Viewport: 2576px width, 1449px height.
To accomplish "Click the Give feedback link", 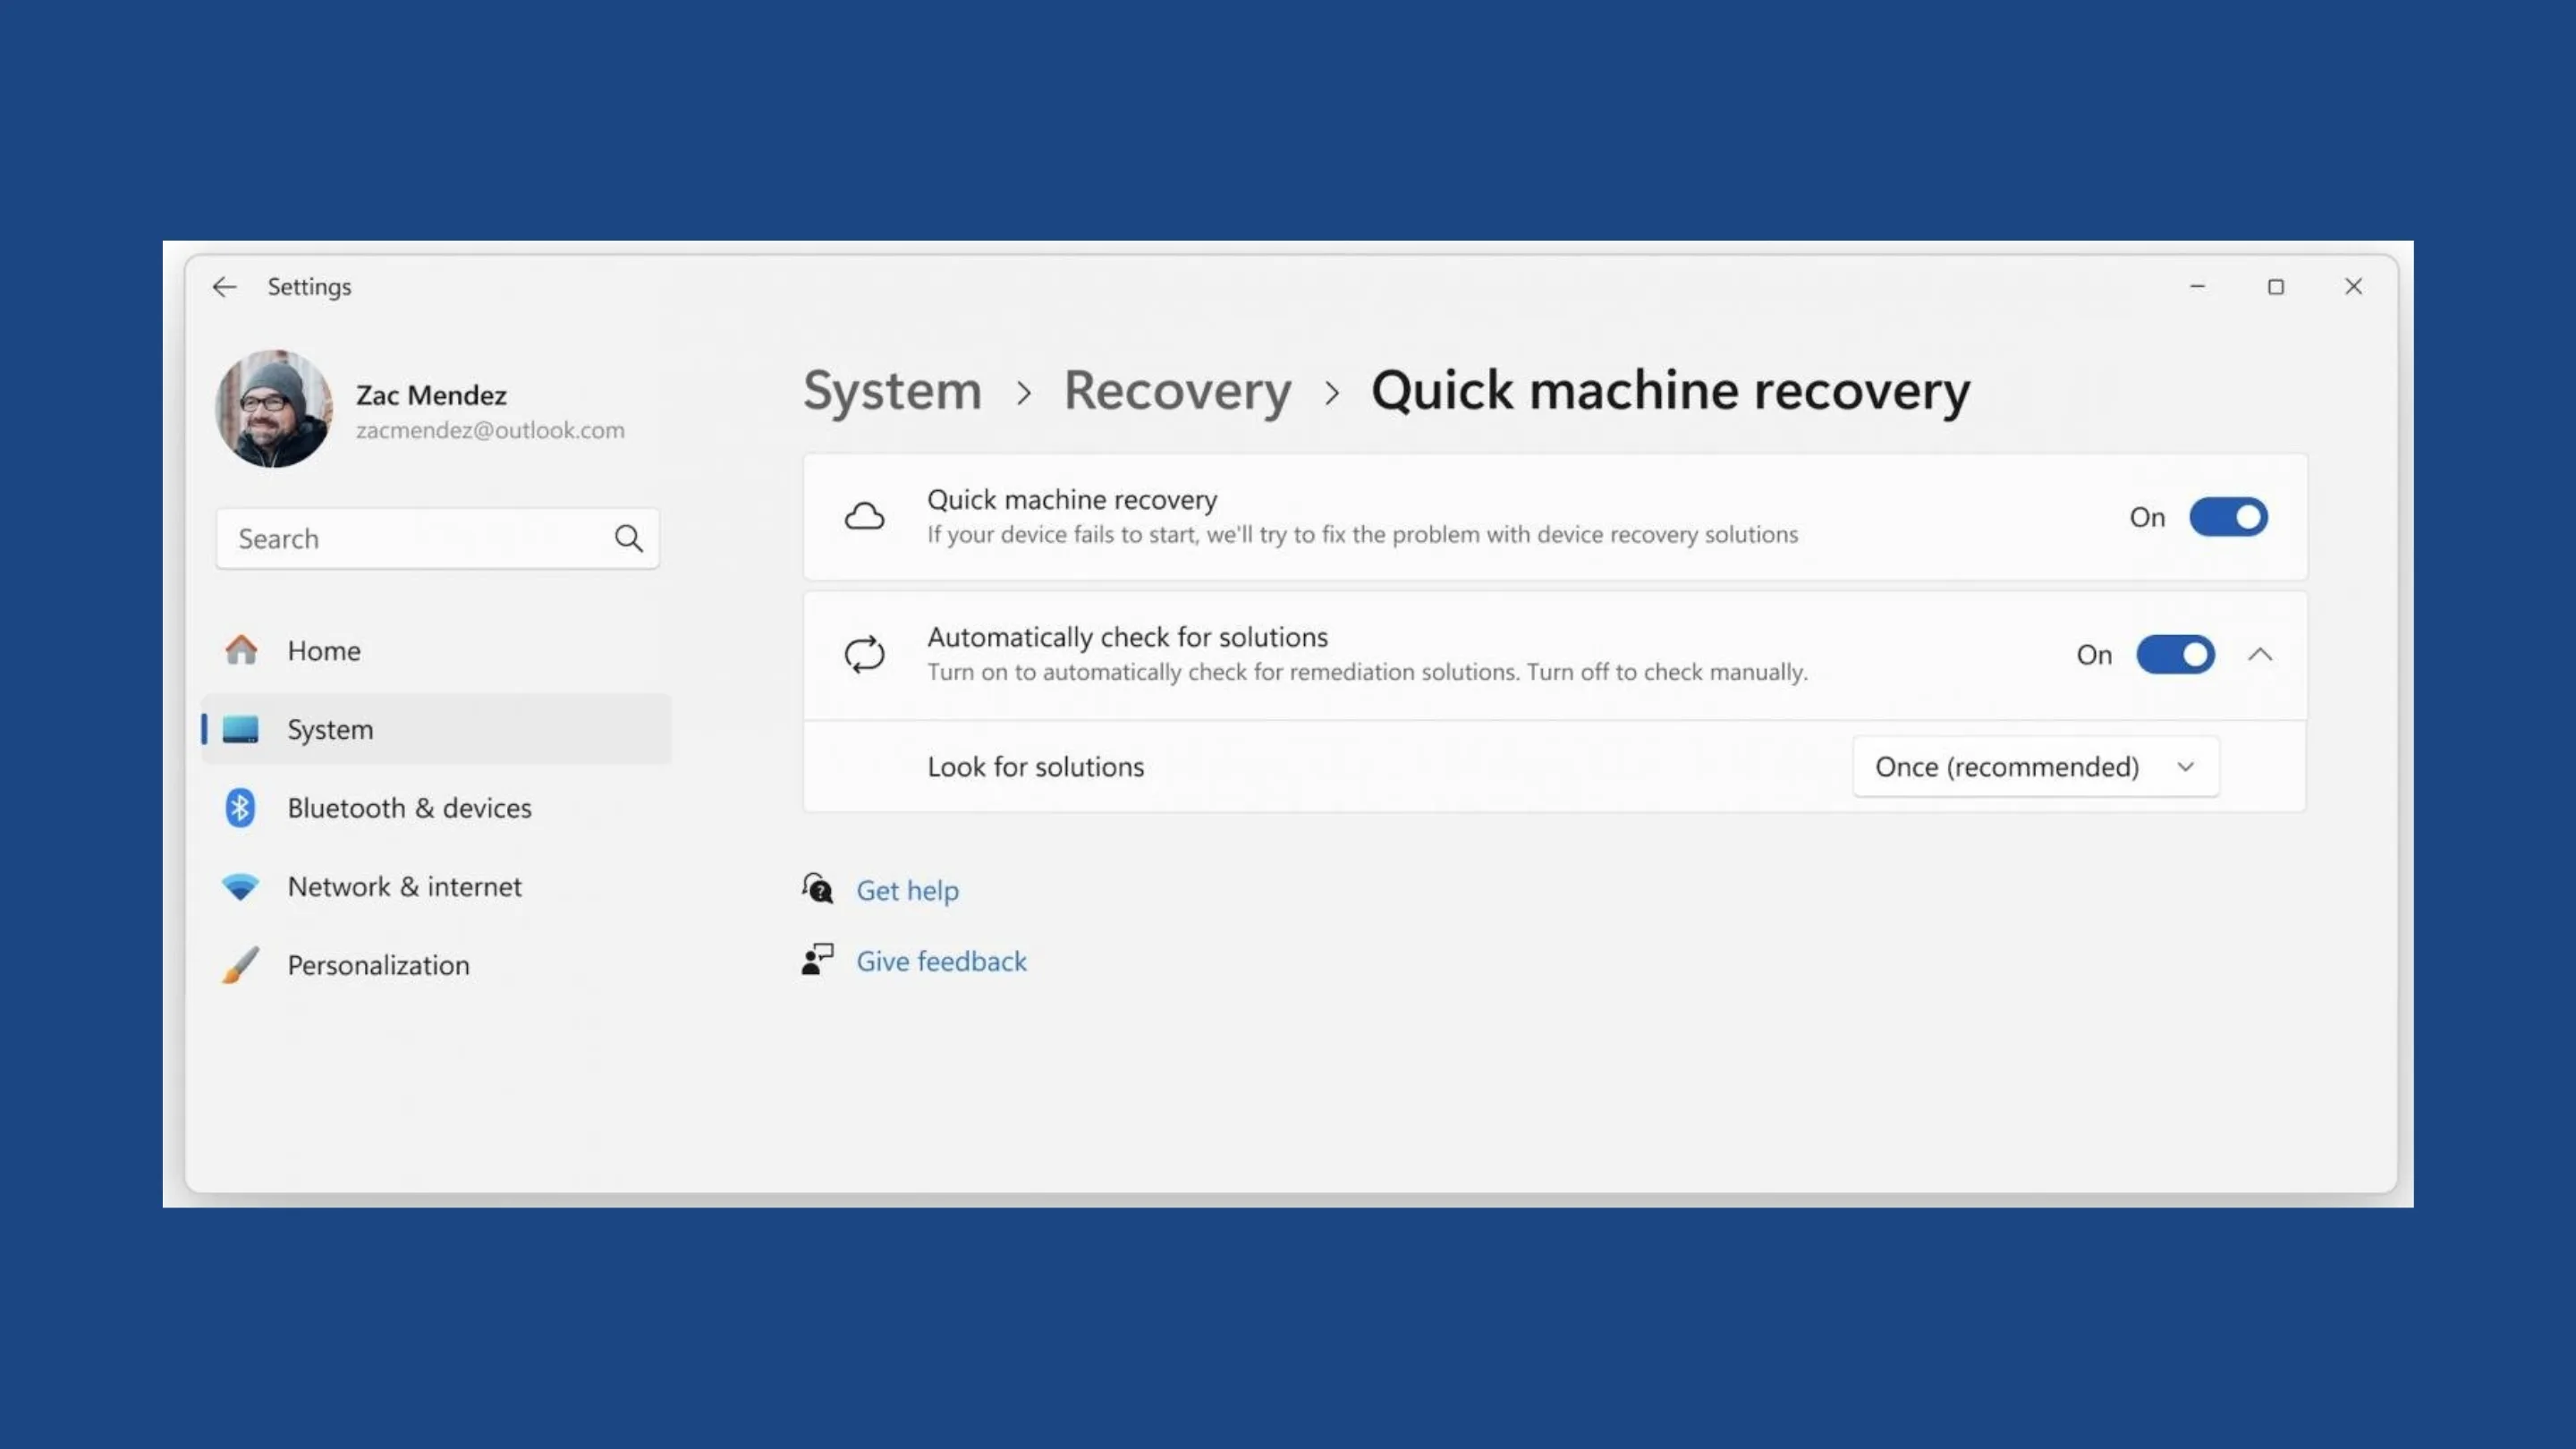I will point(941,960).
